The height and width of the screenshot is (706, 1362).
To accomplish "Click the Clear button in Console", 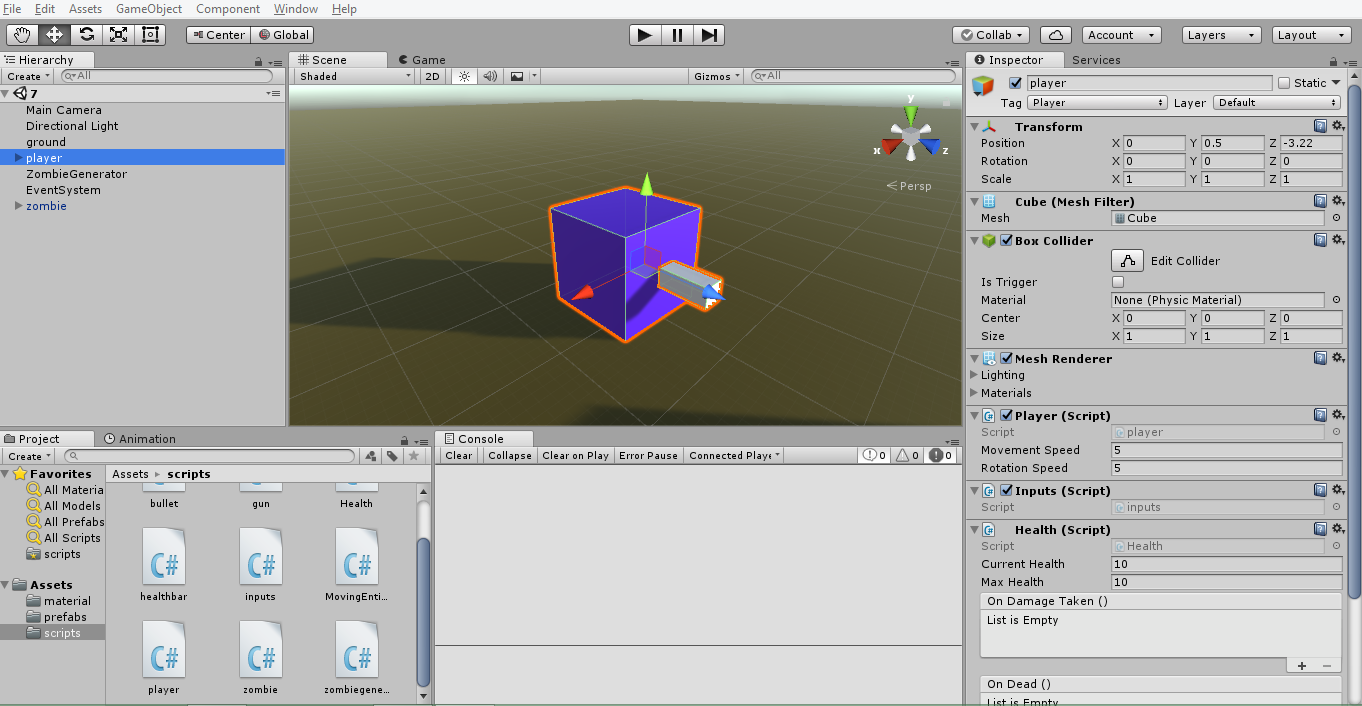I will (x=459, y=456).
